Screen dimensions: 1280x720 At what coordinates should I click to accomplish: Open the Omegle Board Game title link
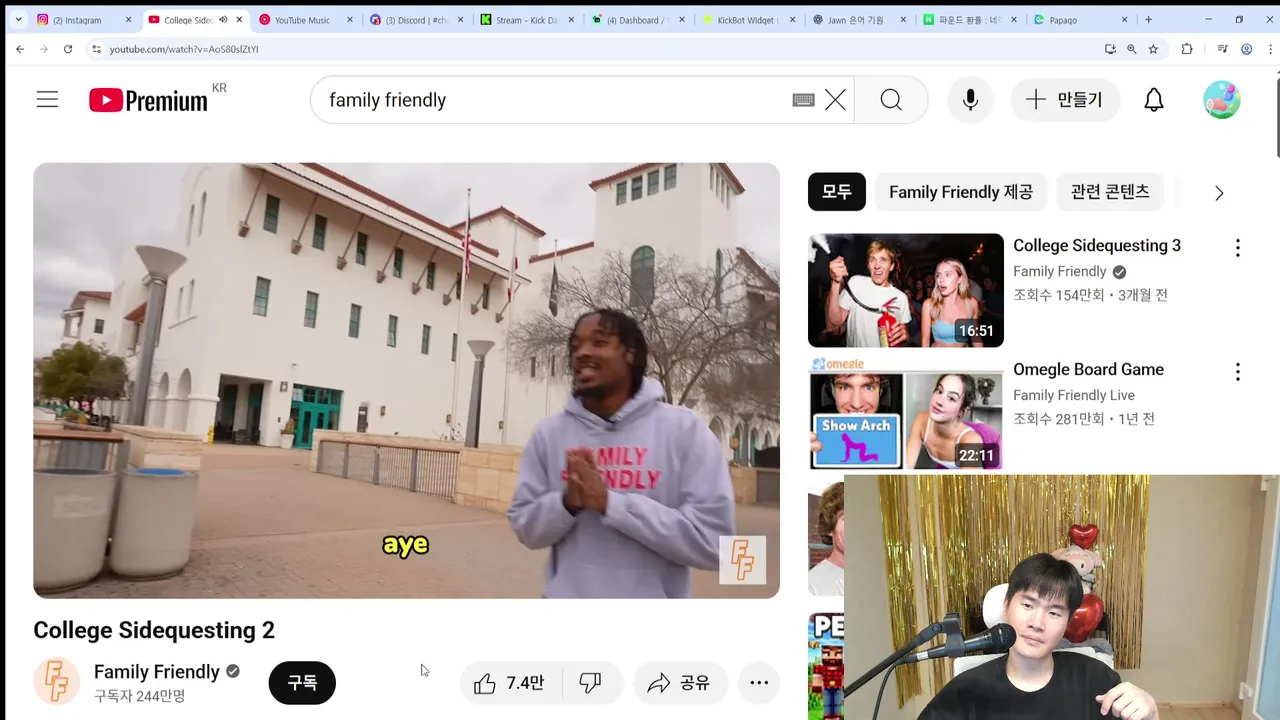pos(1088,370)
